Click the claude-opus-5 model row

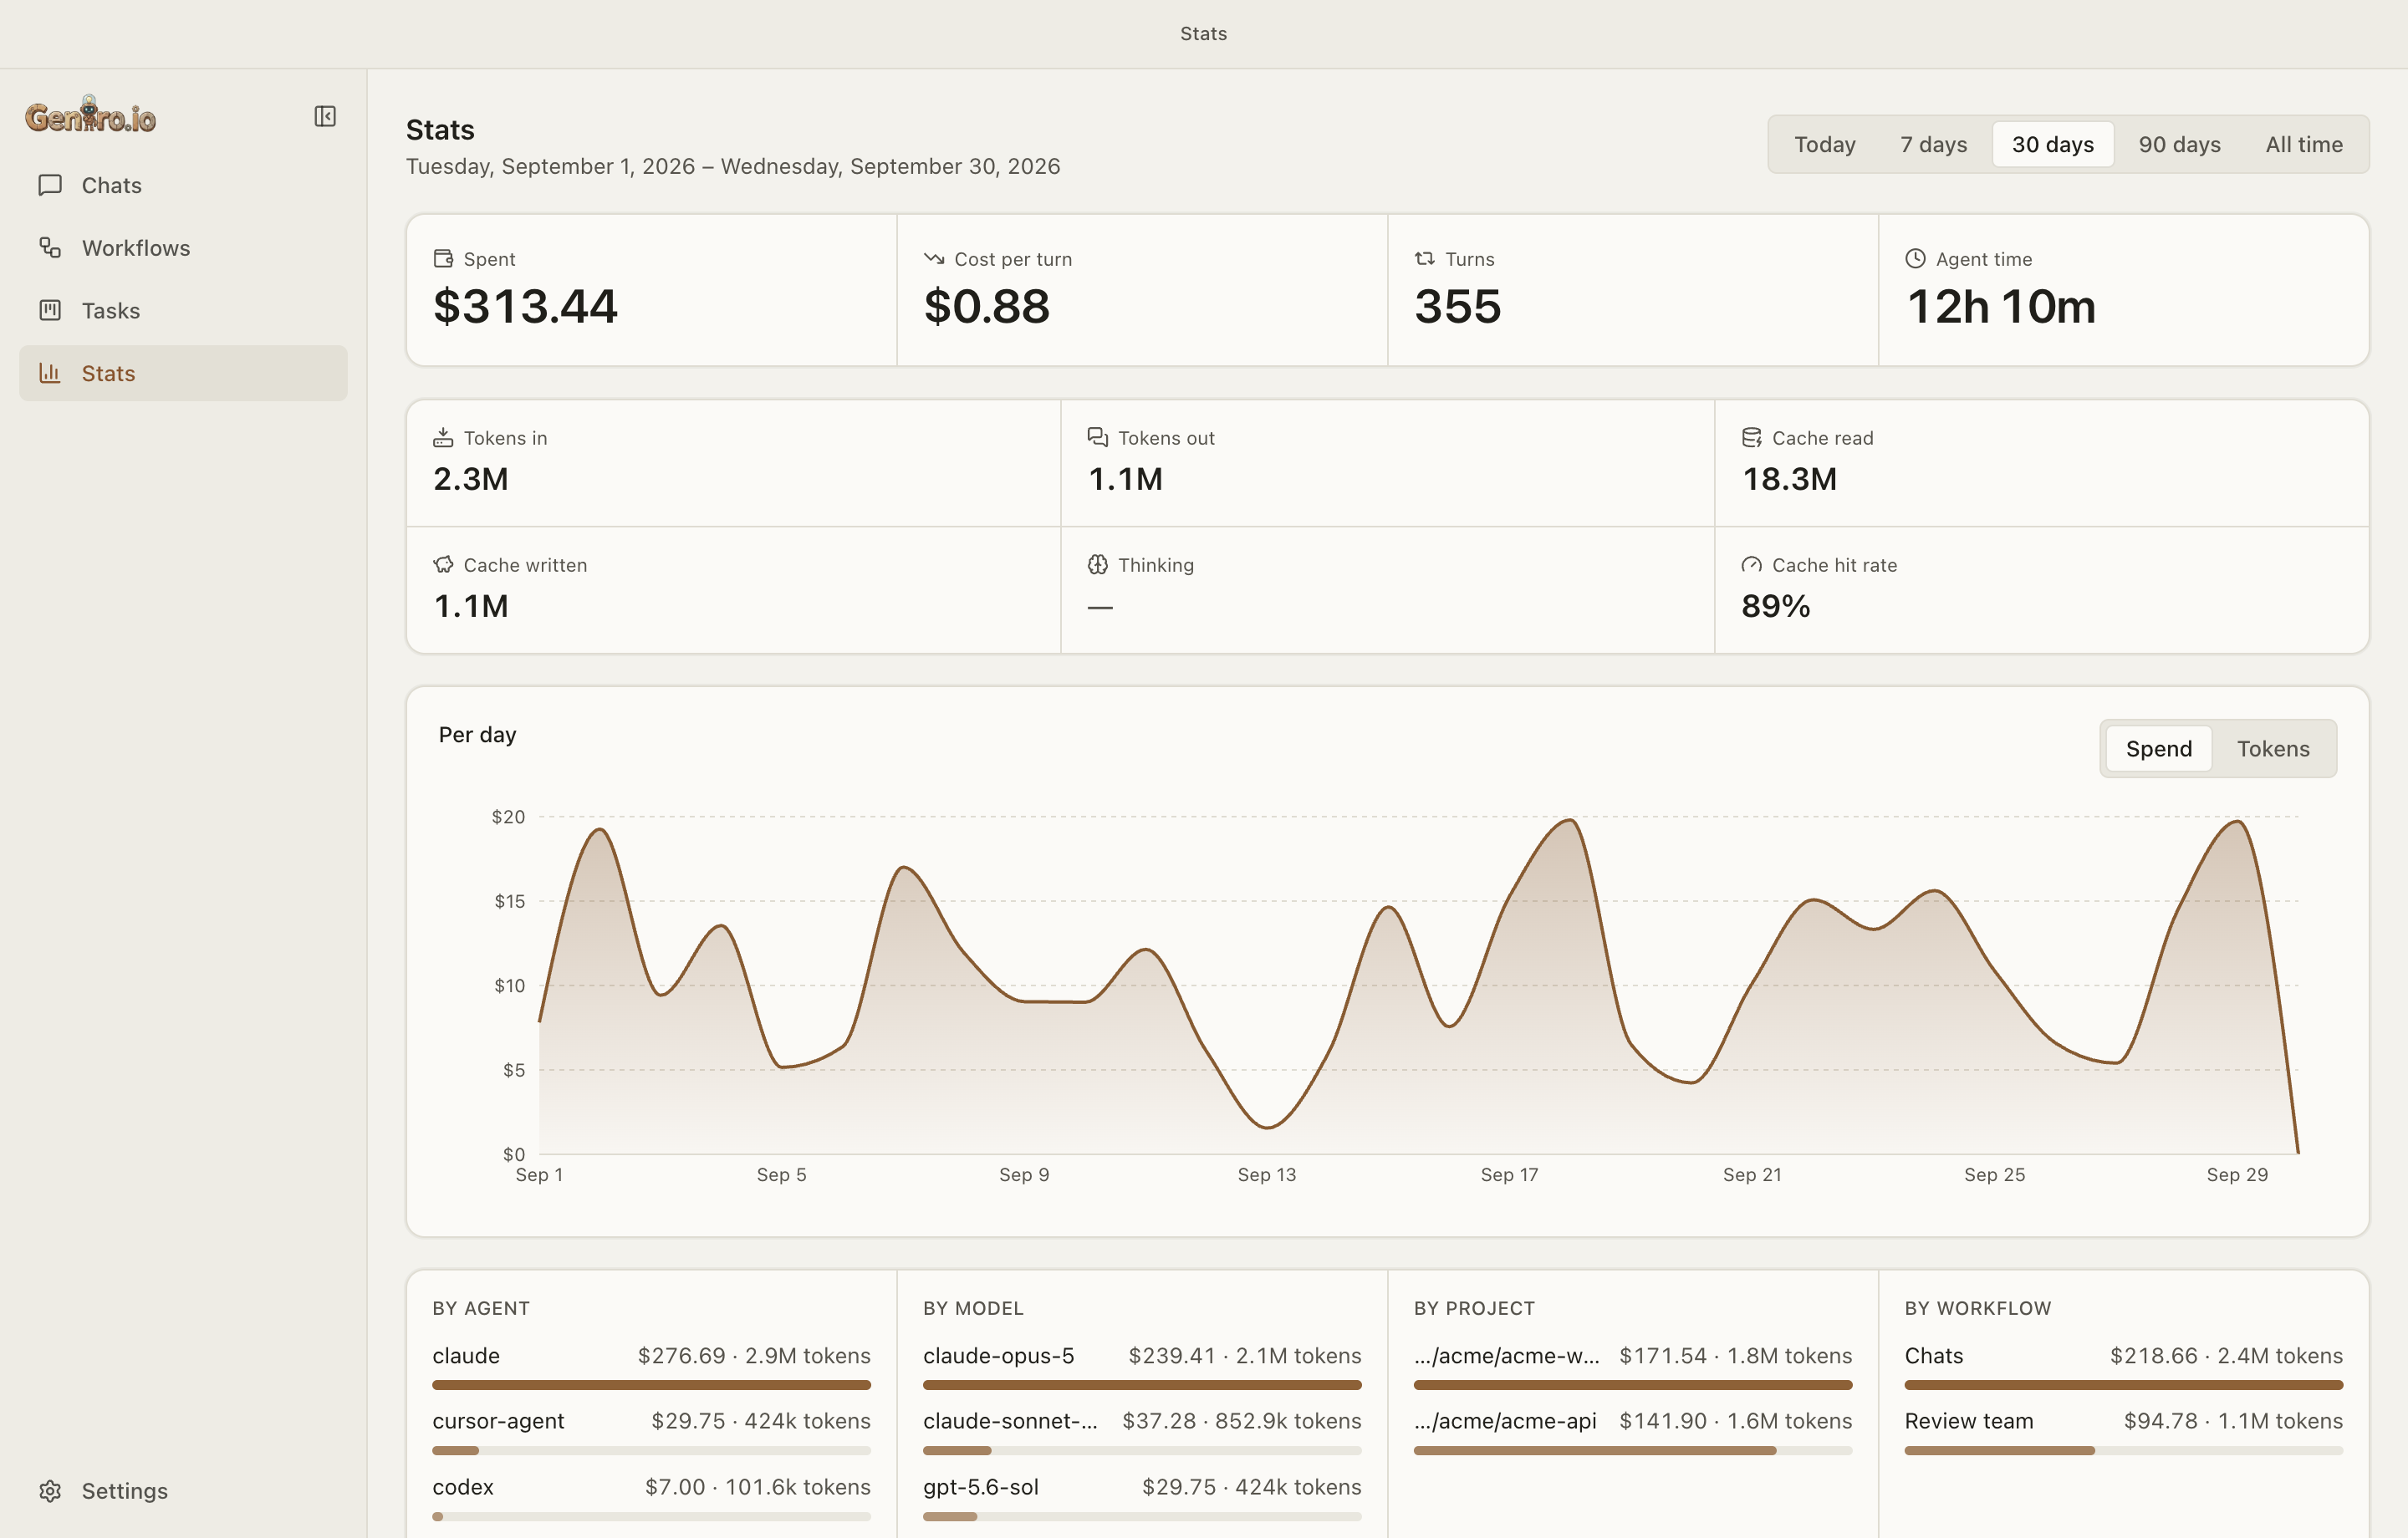[x=1142, y=1366]
